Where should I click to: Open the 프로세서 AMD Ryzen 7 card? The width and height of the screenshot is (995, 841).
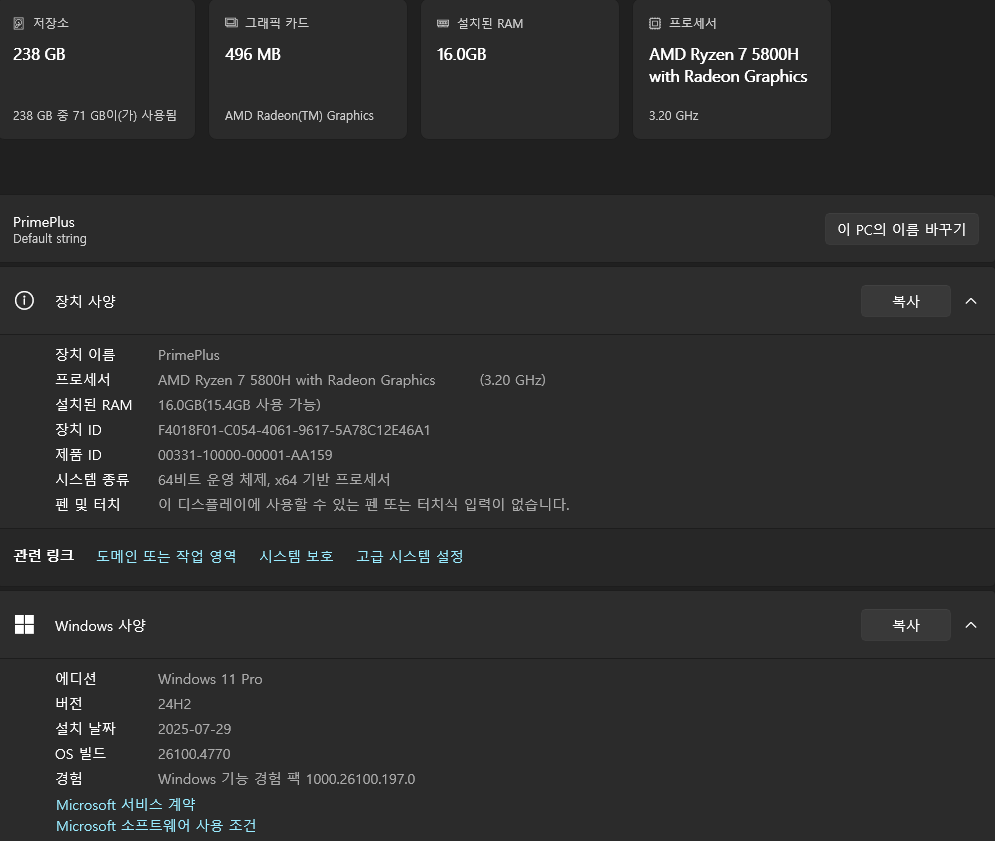click(x=732, y=69)
